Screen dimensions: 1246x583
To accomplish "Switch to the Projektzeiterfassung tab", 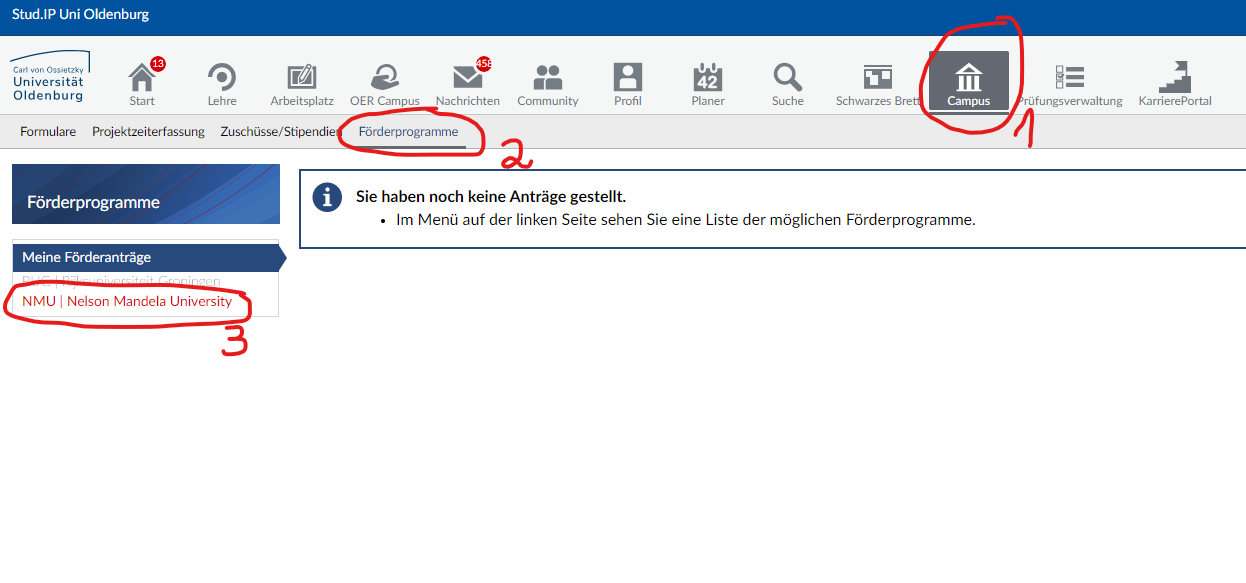I will point(148,132).
